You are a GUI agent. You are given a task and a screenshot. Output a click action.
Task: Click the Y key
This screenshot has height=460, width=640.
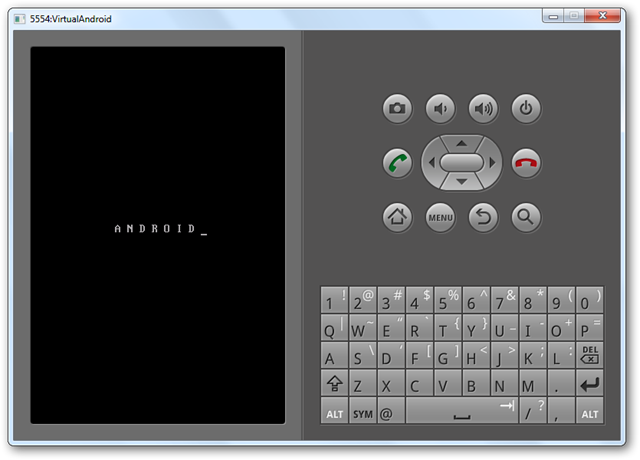click(476, 327)
